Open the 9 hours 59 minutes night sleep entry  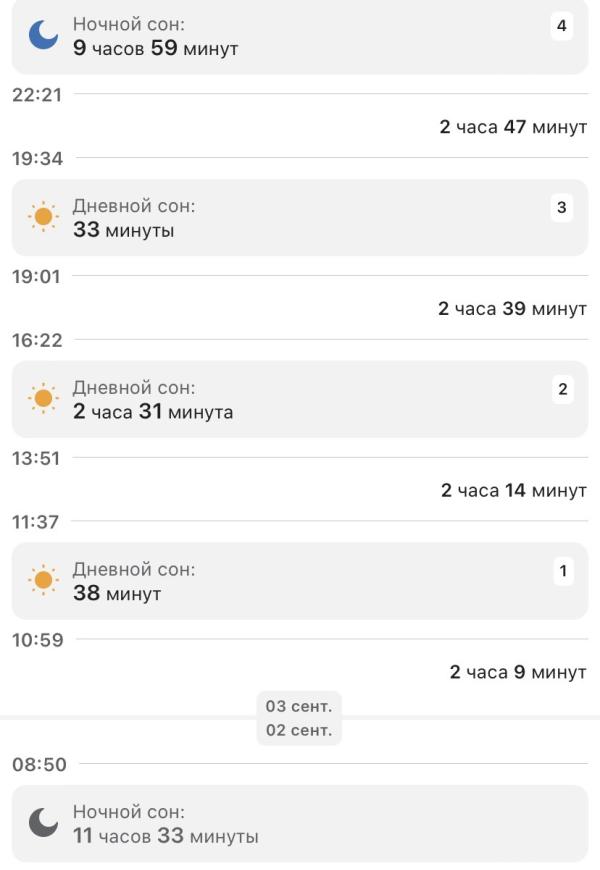300,36
